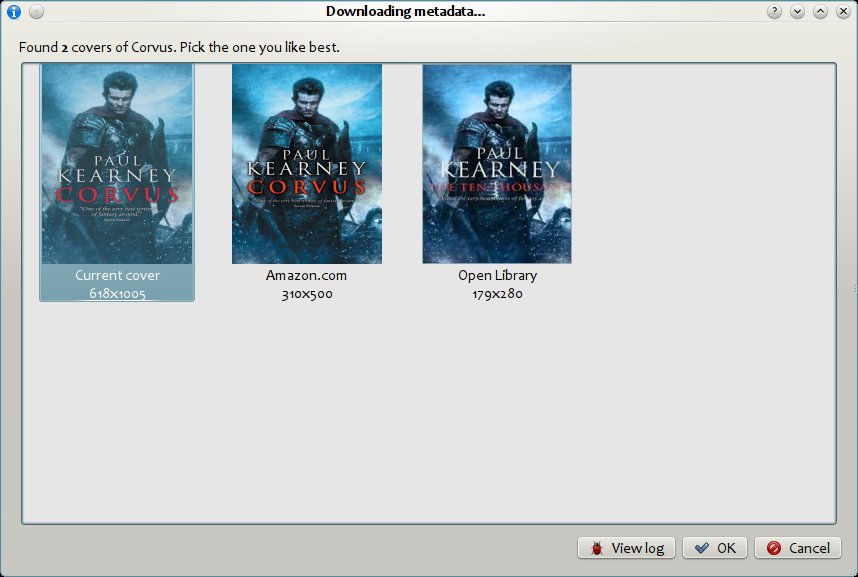Click the 'Current cover' label

coord(118,275)
